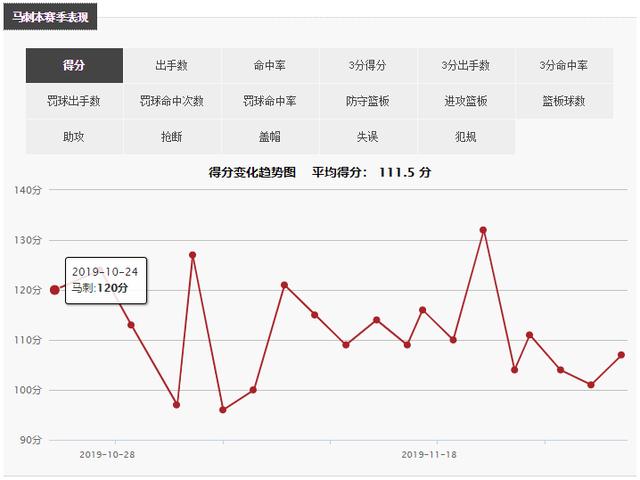Screen dimensions: 640x480
Task: Click the 130分 y-axis label
Action: (x=28, y=240)
